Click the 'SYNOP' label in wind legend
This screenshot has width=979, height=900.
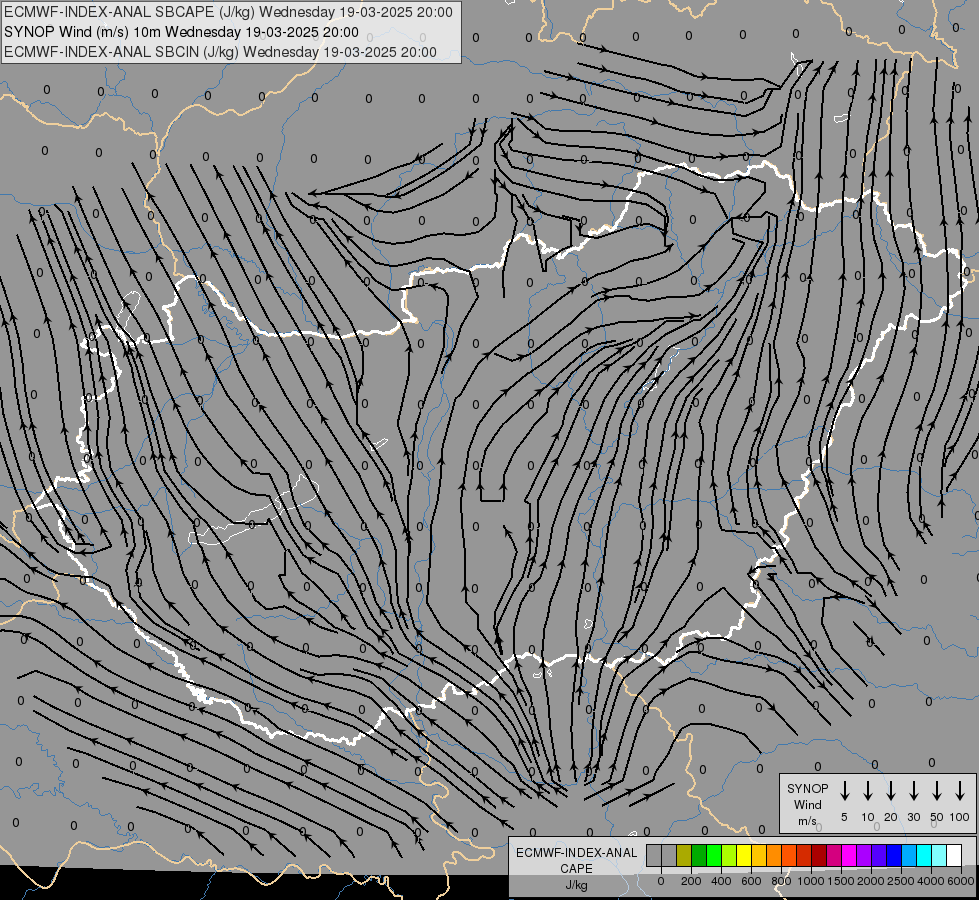(807, 788)
